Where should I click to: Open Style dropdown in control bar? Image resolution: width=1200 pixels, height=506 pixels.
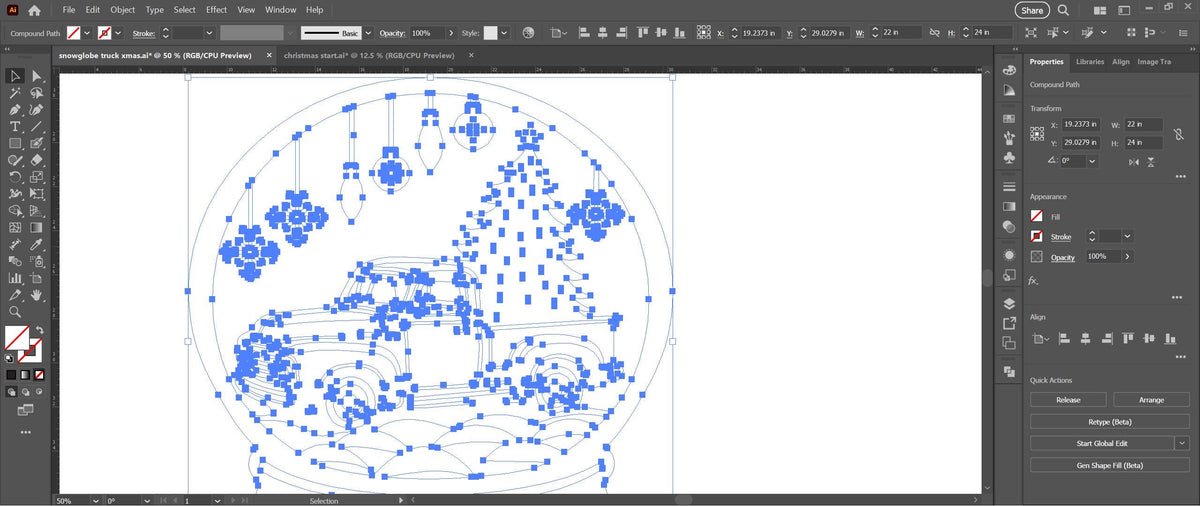(504, 33)
